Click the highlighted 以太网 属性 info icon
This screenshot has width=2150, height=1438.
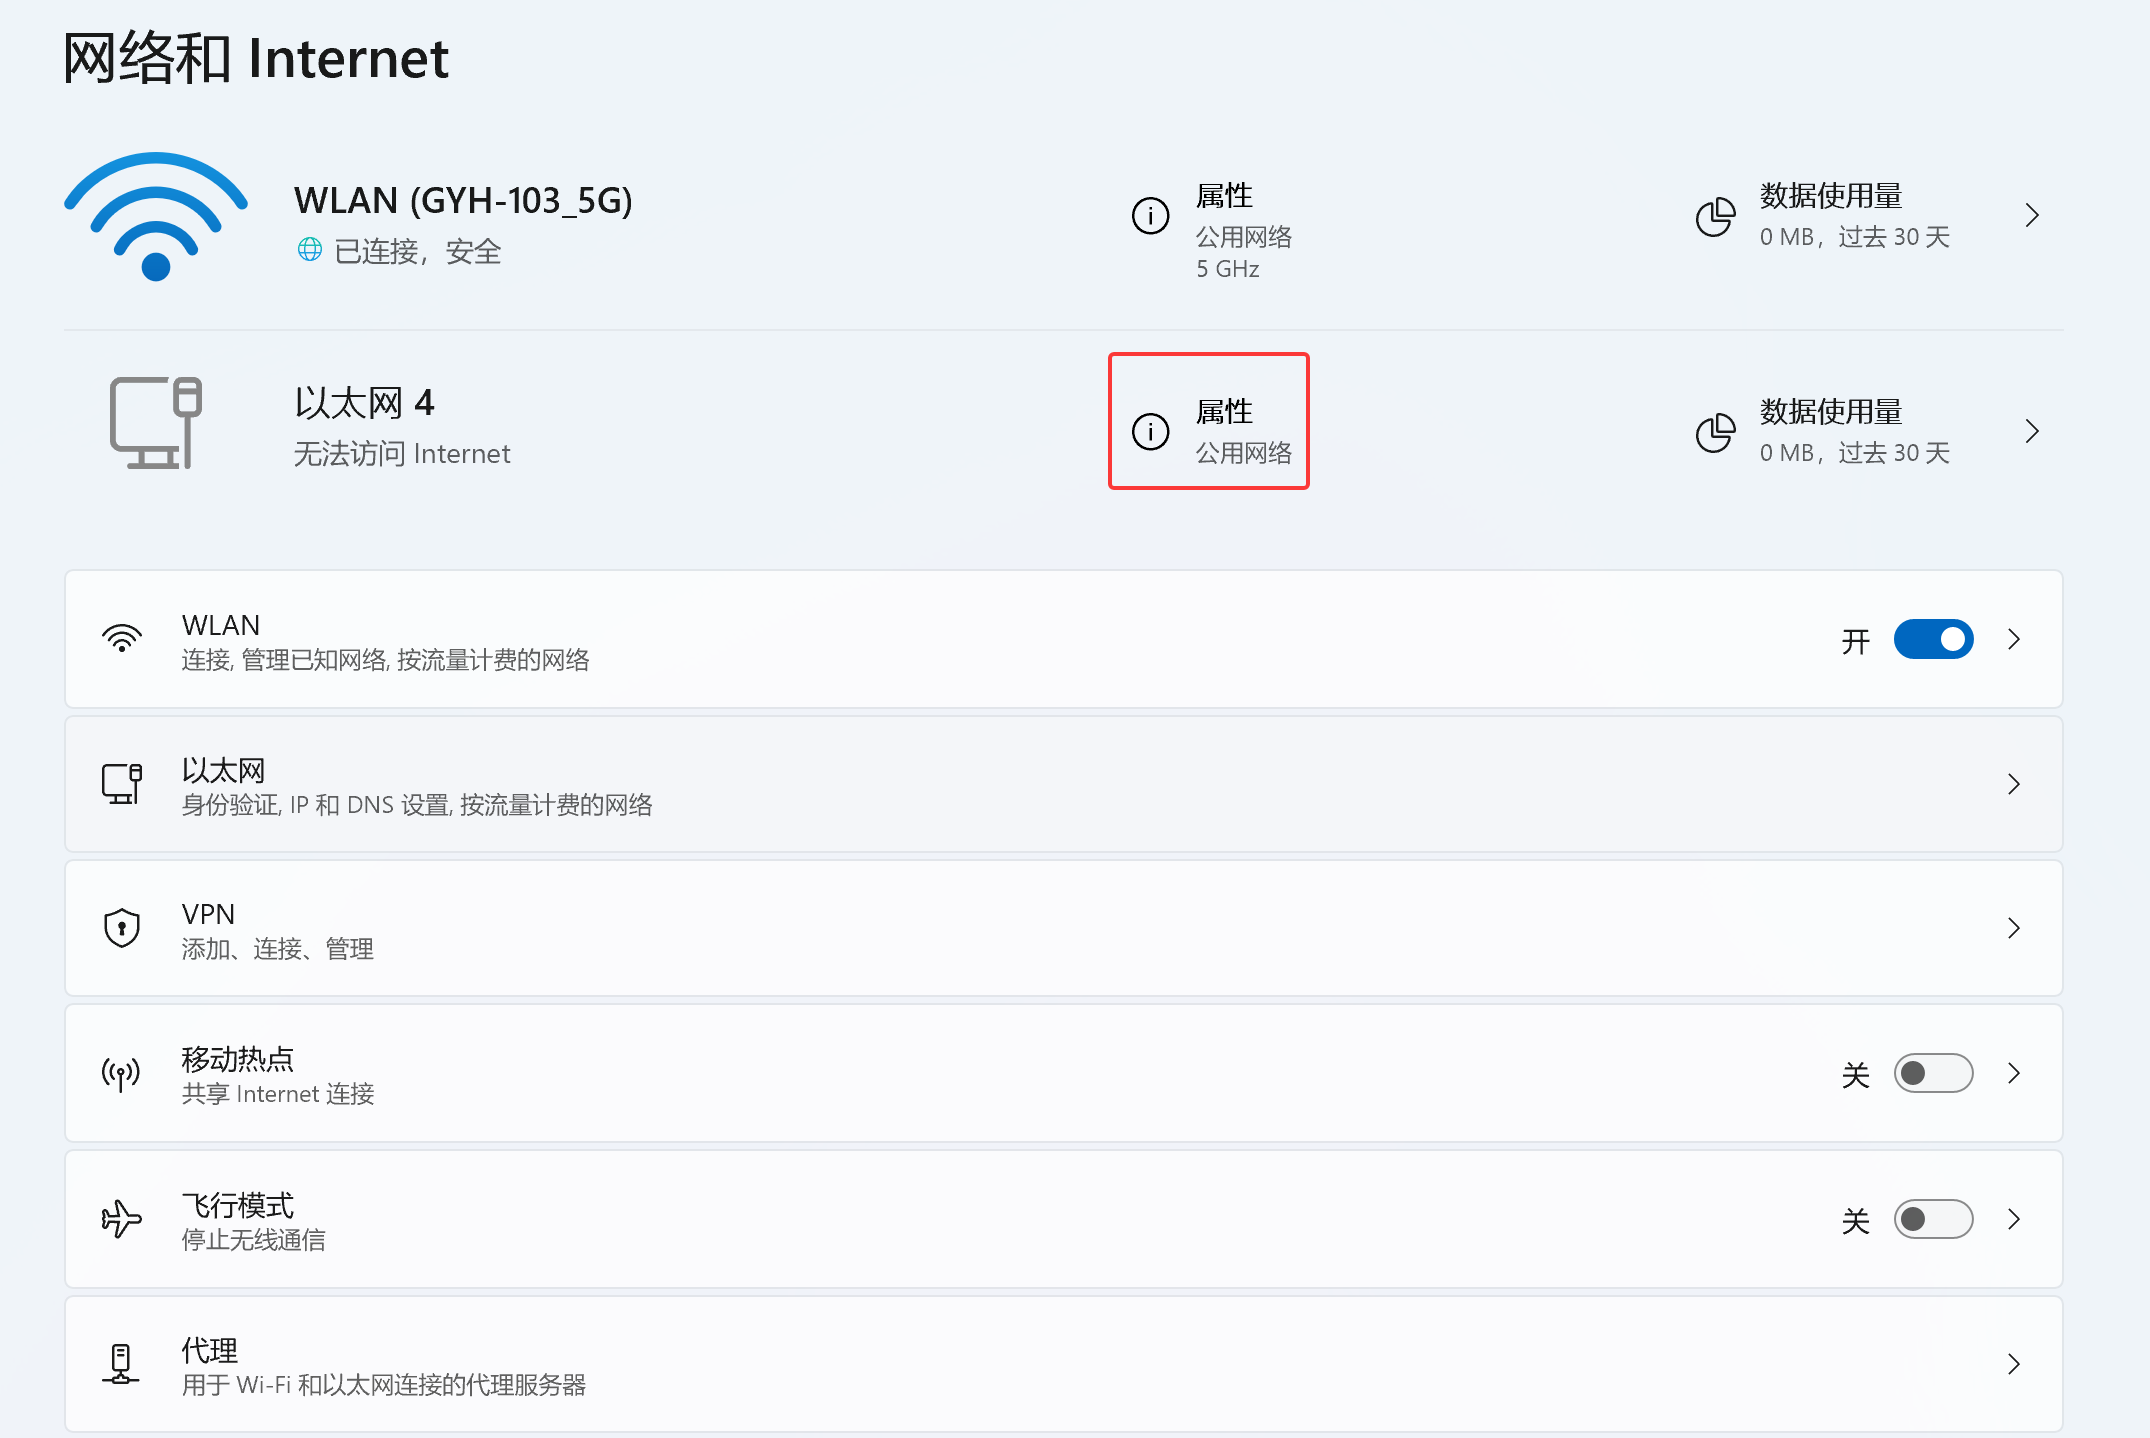tap(1150, 432)
